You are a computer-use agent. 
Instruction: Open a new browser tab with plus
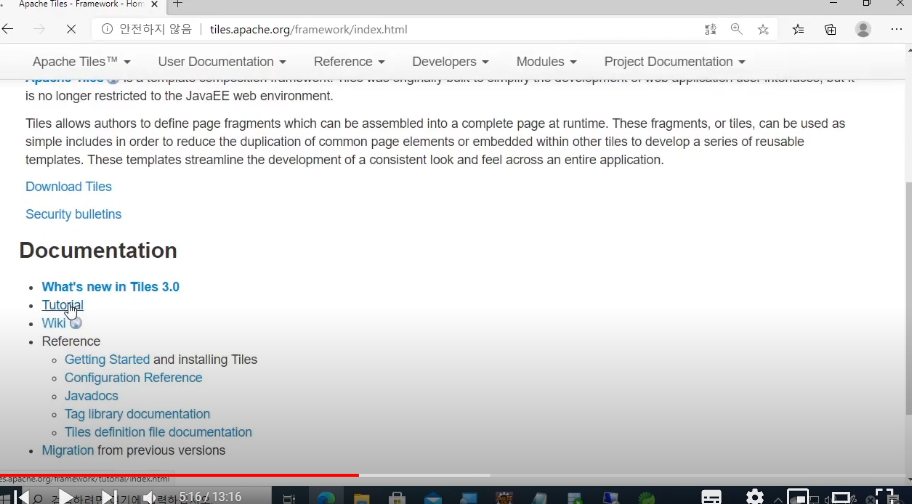(x=178, y=4)
